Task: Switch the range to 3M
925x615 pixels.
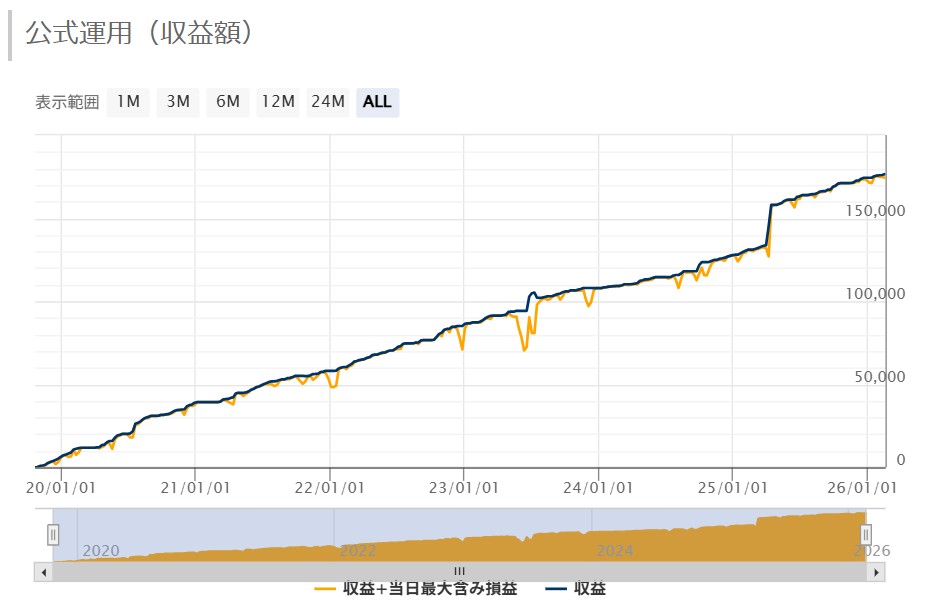Action: click(178, 102)
